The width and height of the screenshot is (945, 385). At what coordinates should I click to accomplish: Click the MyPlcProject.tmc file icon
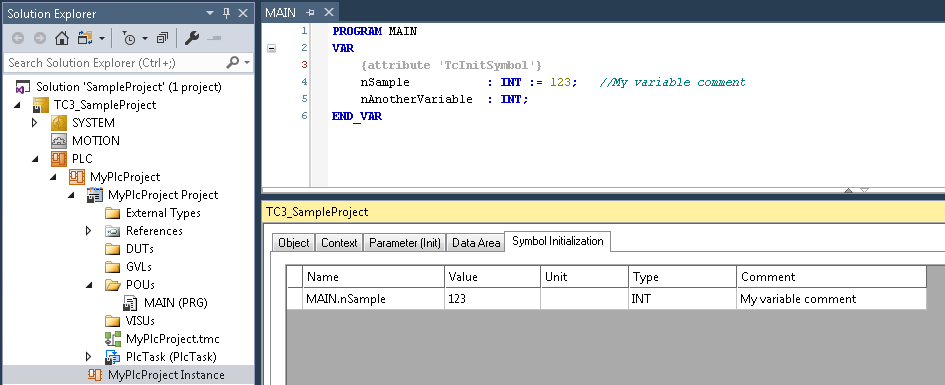click(x=113, y=339)
